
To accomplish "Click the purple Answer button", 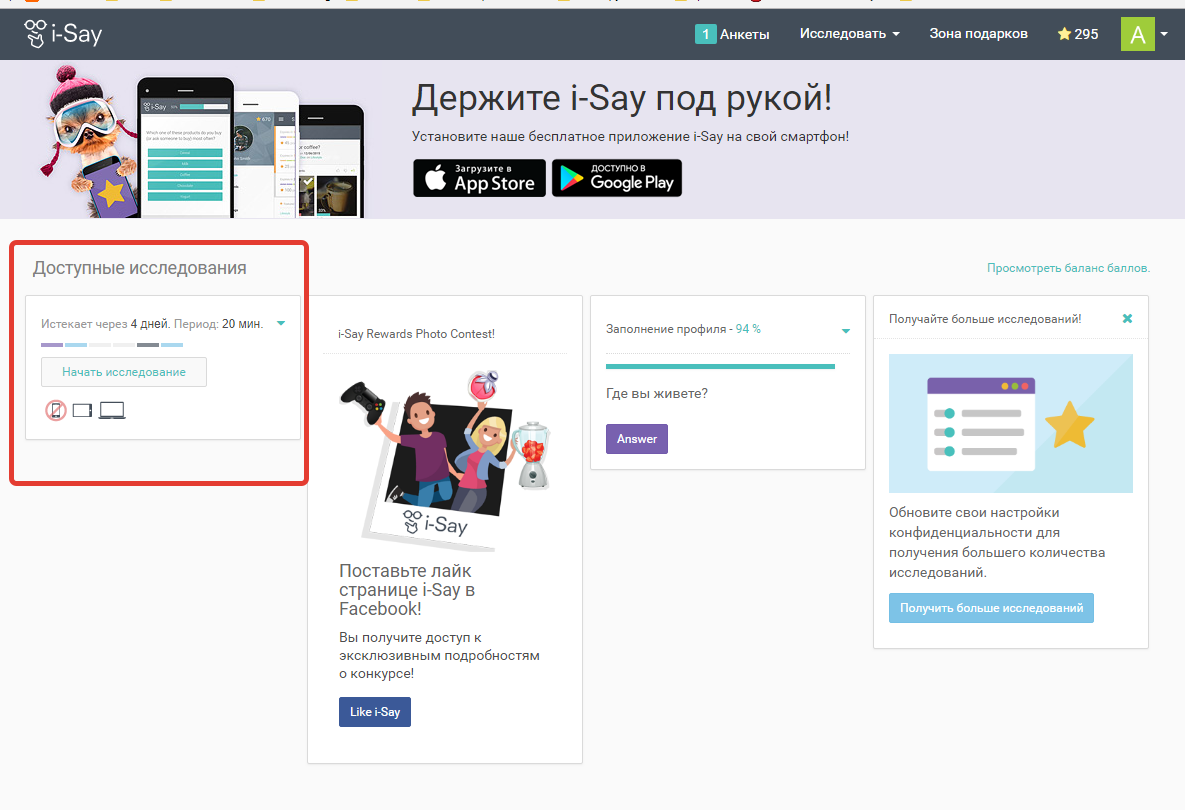I will [x=637, y=439].
